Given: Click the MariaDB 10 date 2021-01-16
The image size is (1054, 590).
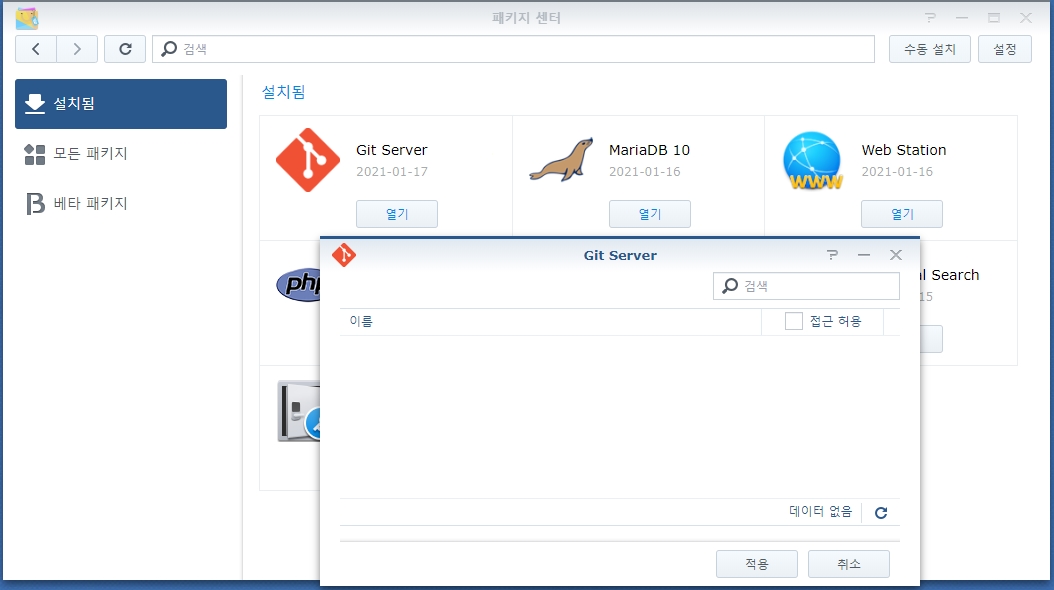Looking at the screenshot, I should [645, 171].
